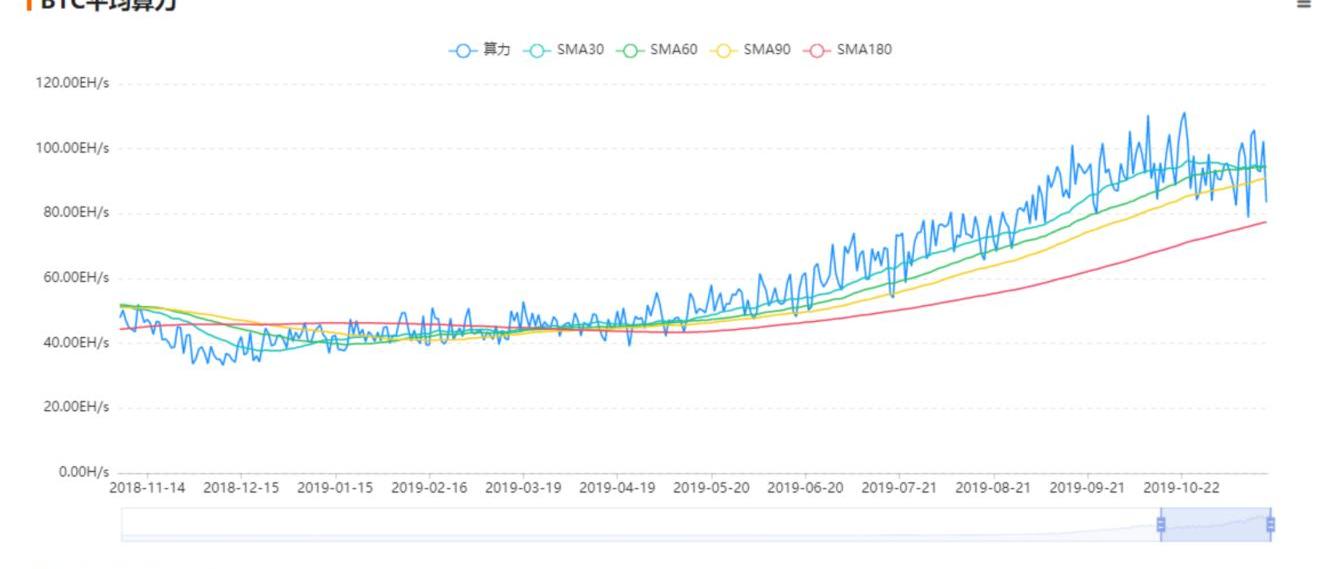
Task: Click the left handle of range slider
Action: (1161, 524)
